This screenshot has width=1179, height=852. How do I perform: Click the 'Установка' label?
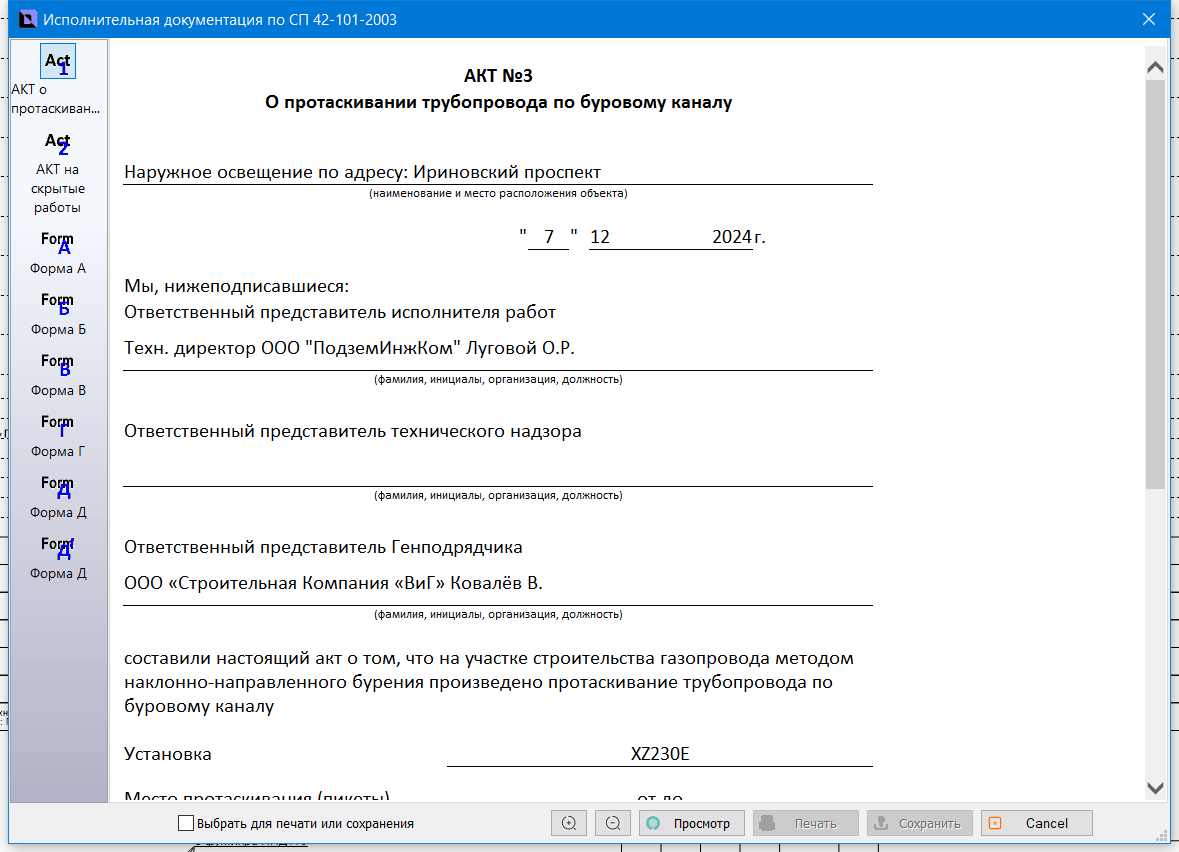168,754
